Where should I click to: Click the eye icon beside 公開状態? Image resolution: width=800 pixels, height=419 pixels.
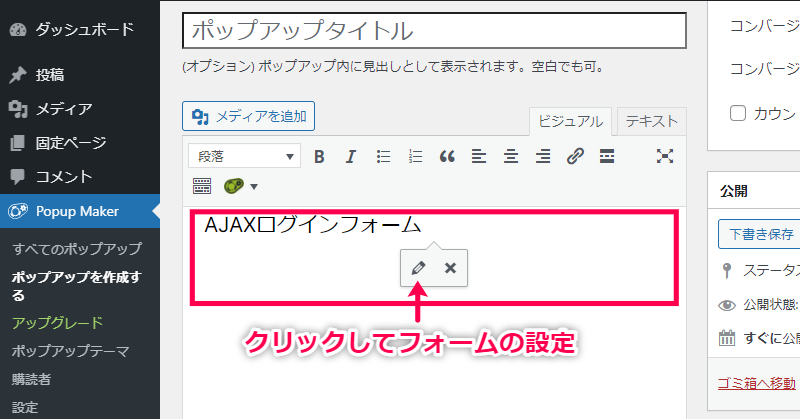click(727, 305)
